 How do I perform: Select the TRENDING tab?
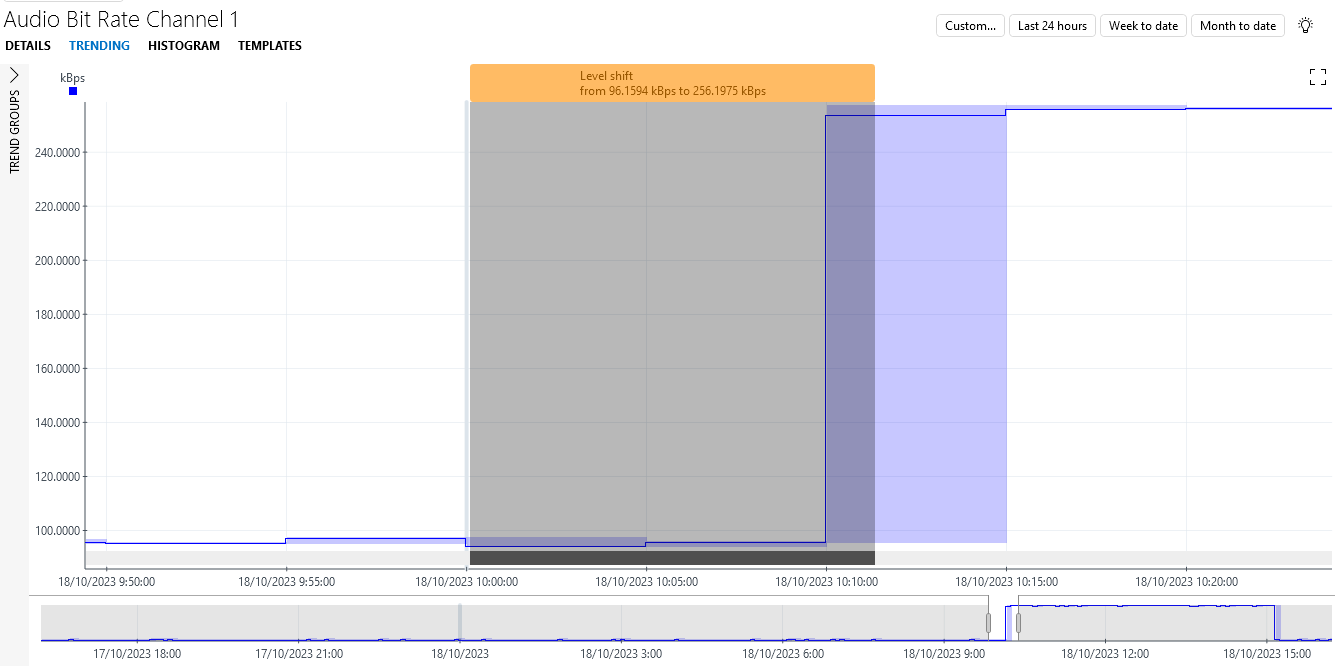[x=99, y=45]
